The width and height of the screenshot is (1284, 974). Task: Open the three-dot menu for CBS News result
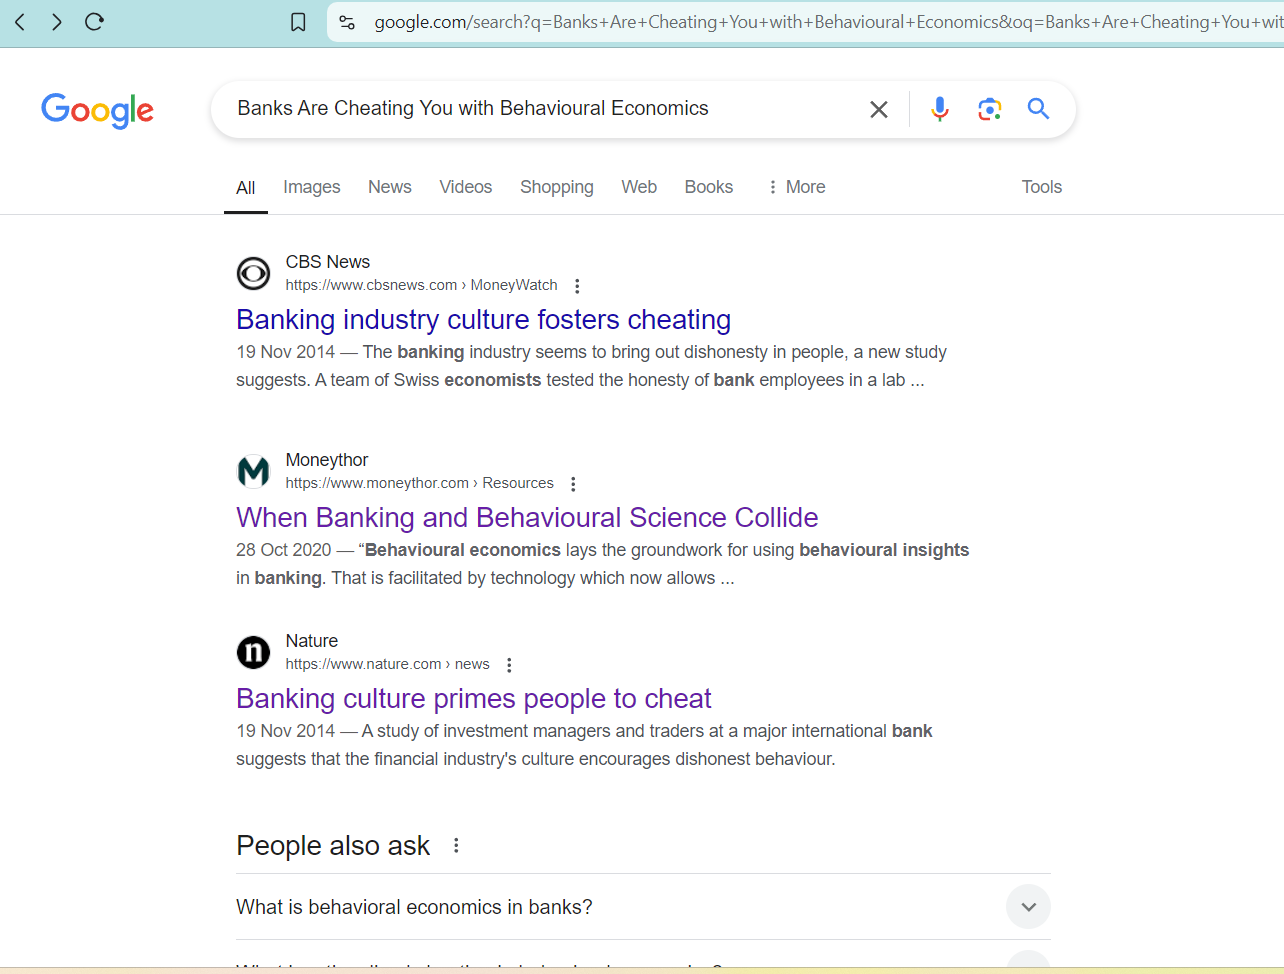point(577,286)
